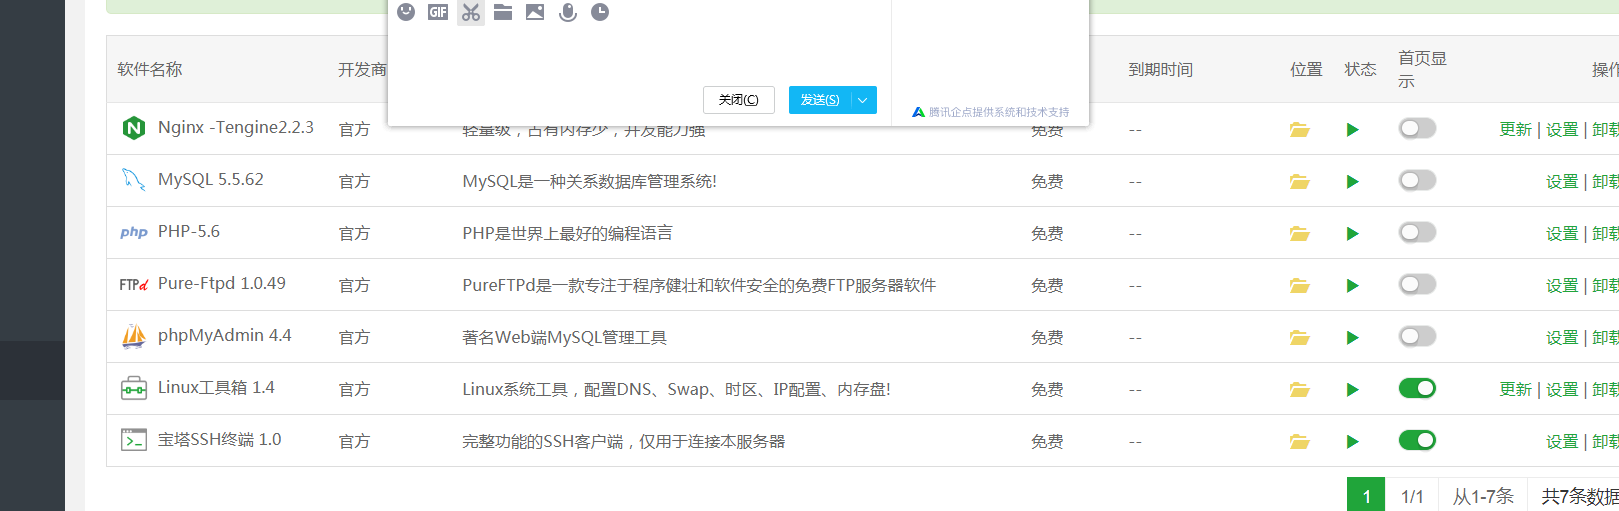Image resolution: width=1619 pixels, height=511 pixels.
Task: Click phpMyAdmin status play icon
Action: 1353,337
